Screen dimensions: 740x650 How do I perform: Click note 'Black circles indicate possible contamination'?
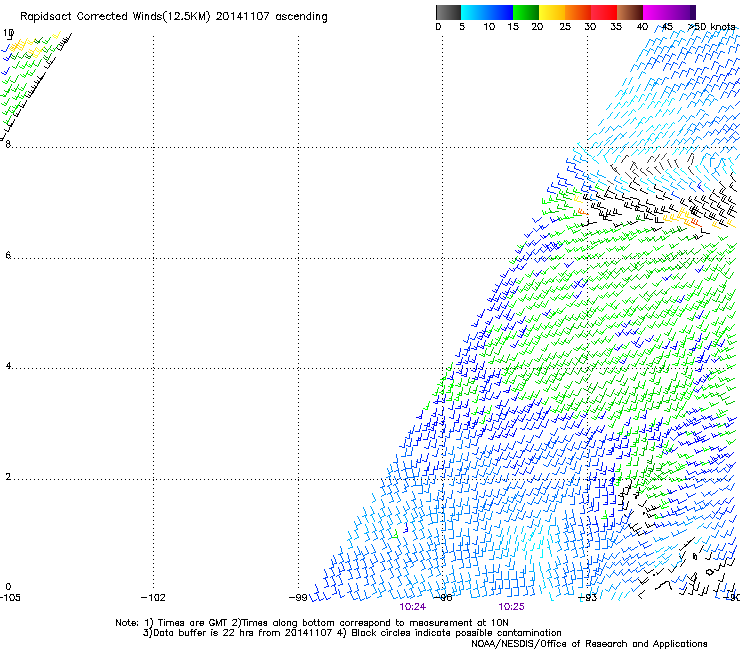[456, 633]
